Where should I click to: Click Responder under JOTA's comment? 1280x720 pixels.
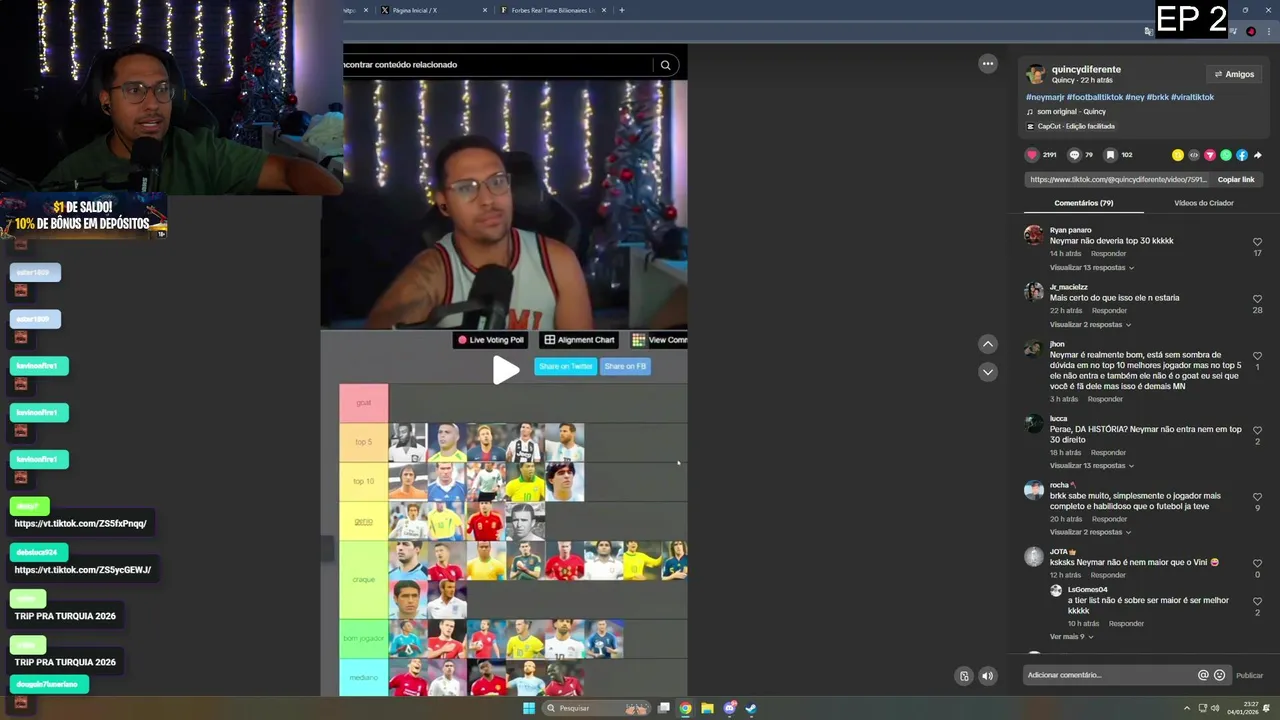pos(1108,575)
